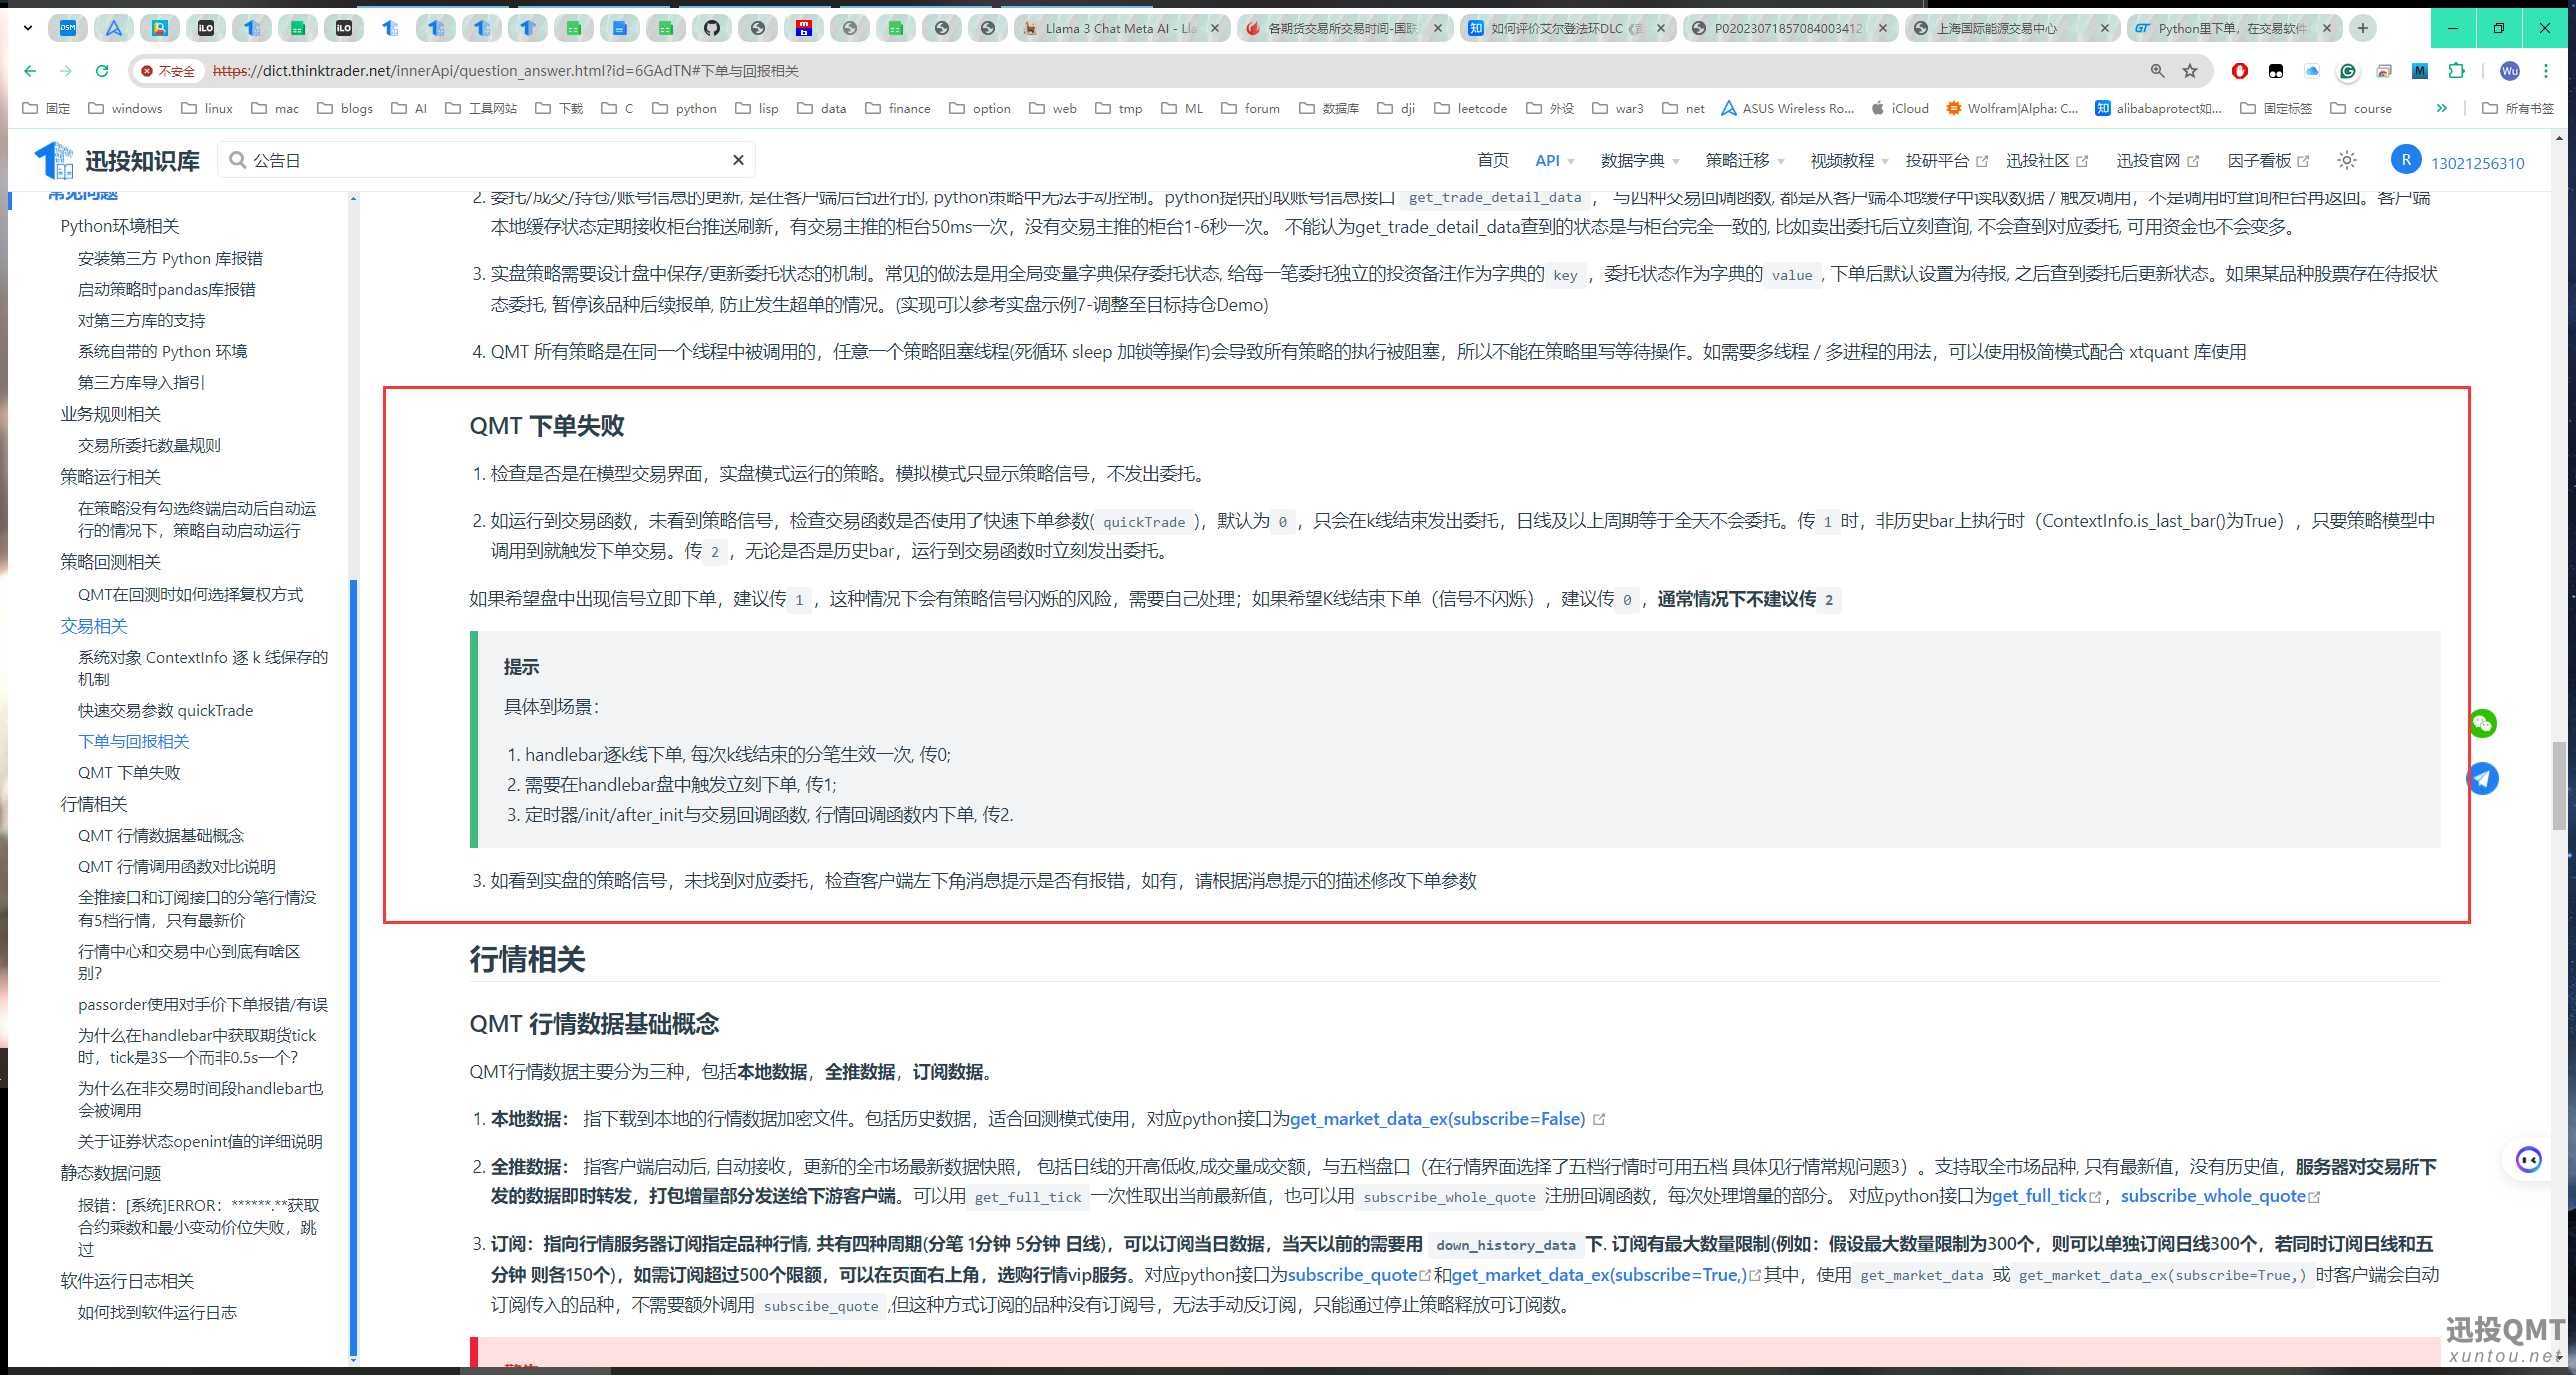The image size is (2576, 1375).
Task: Click the page vertical scrollbar thumb
Action: click(x=2559, y=785)
